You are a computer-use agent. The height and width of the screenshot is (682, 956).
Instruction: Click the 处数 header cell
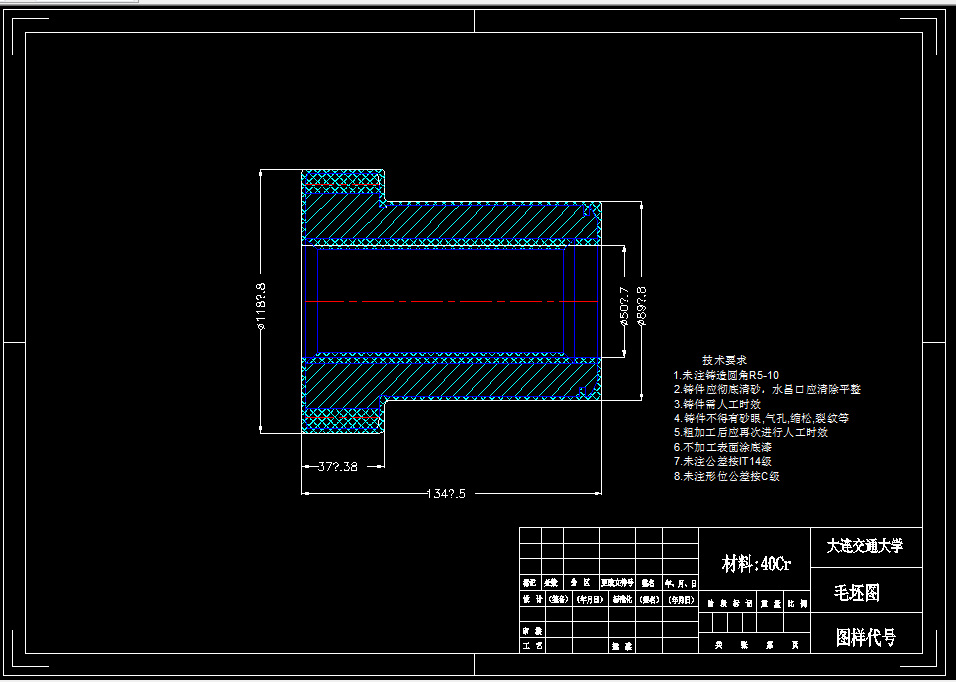coord(552,583)
